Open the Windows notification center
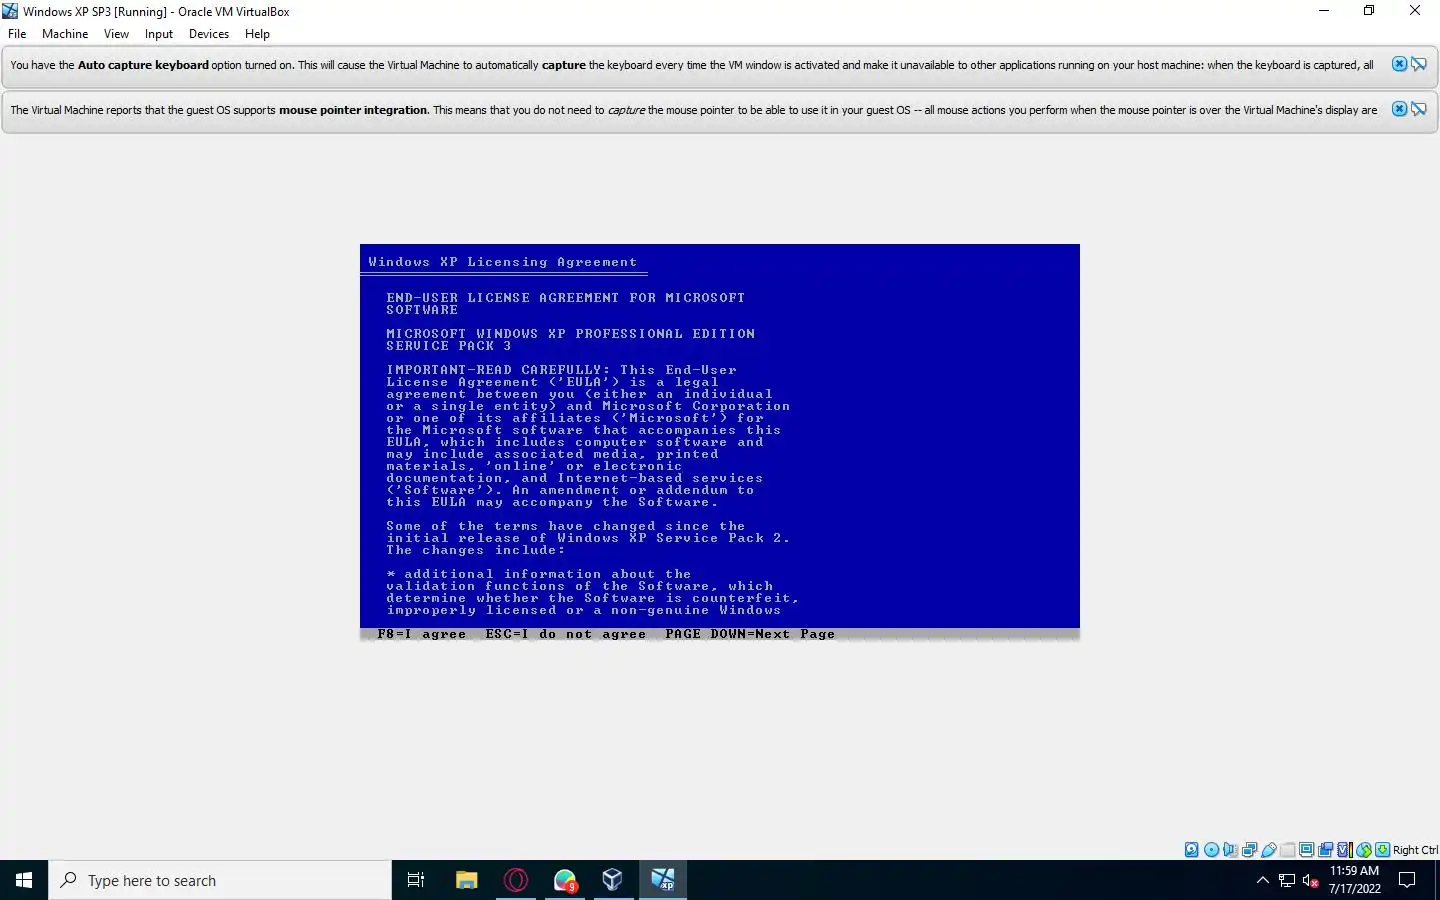Viewport: 1440px width, 900px height. 1407,880
